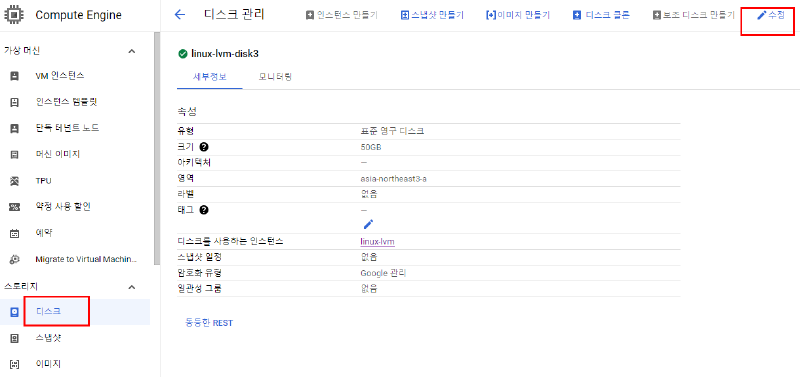The height and width of the screenshot is (377, 800).
Task: Click the 디스크 관리 page title
Action: tap(234, 14)
